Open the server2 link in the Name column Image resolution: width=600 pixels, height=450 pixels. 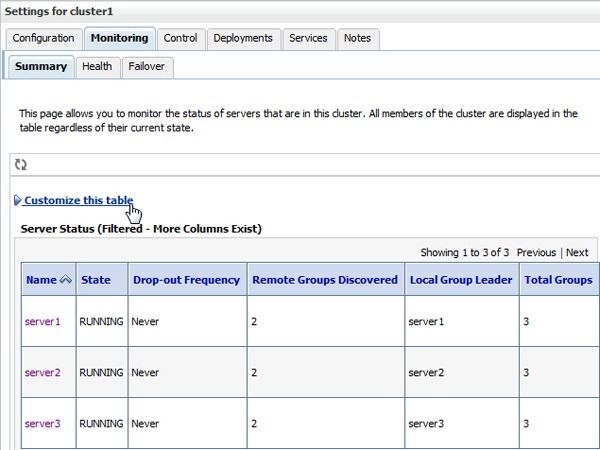tap(42, 372)
